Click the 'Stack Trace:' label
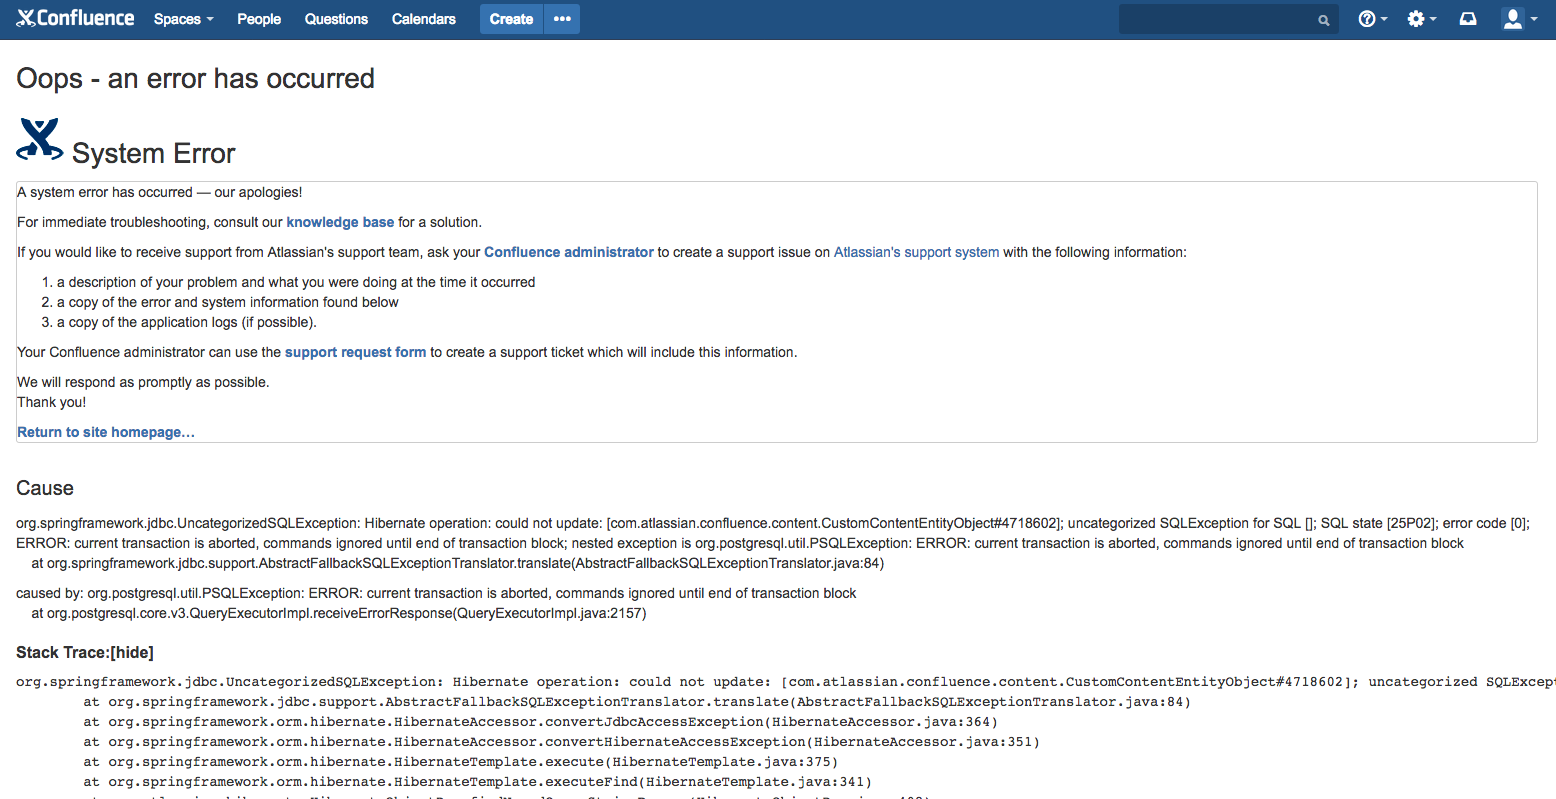Screen dimensions: 1556x799 coord(63,652)
